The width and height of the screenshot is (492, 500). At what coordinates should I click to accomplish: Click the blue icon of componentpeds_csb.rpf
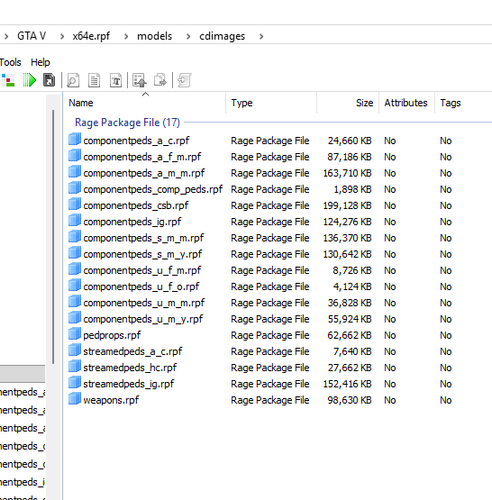click(x=75, y=204)
